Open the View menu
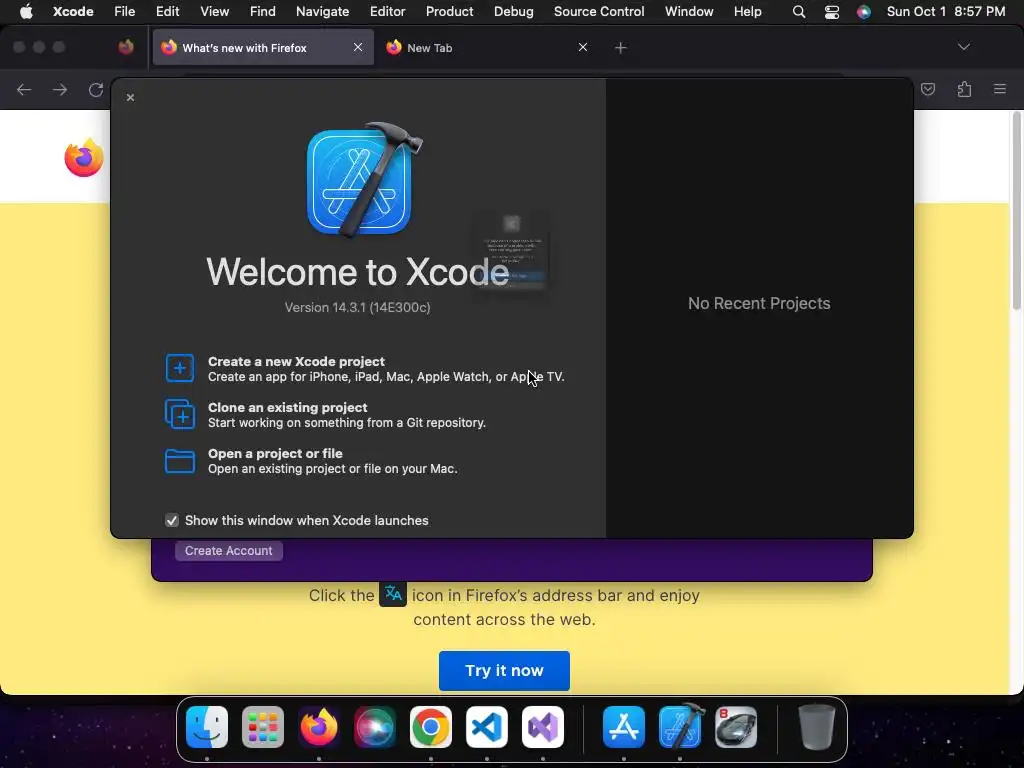 pyautogui.click(x=214, y=11)
